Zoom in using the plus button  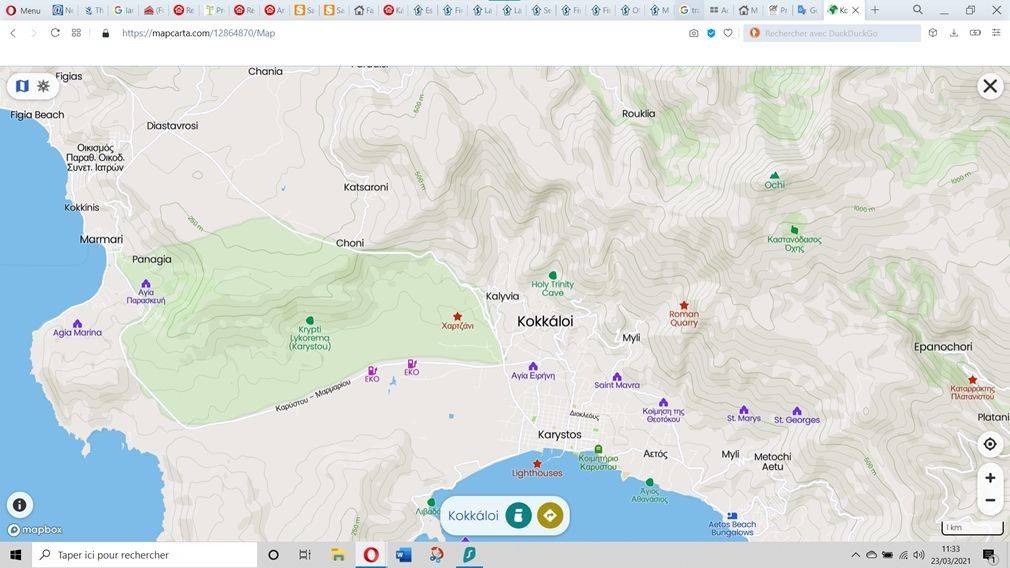989,478
